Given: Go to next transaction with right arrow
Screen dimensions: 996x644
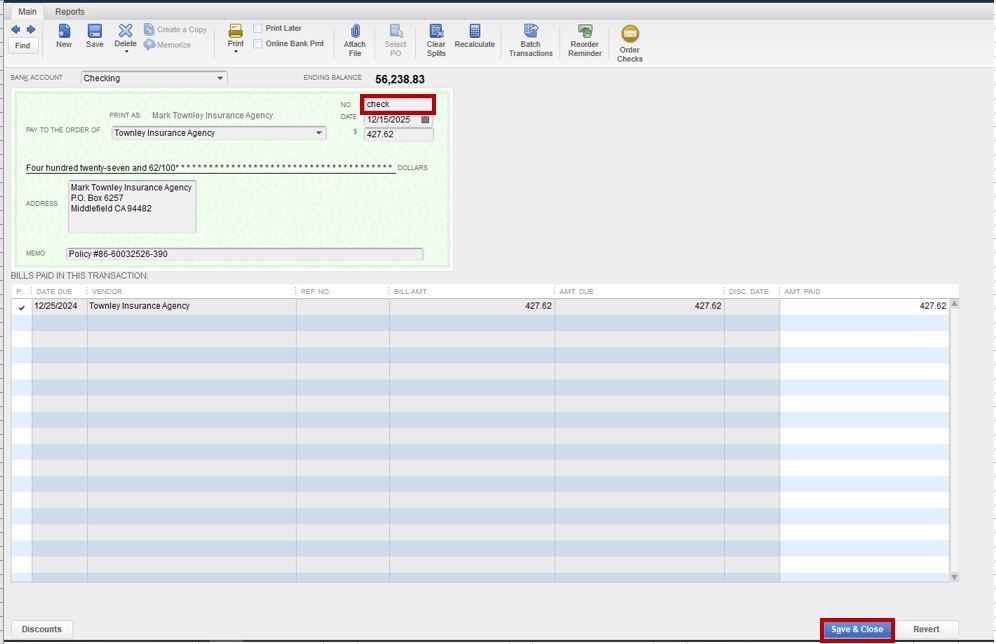Looking at the screenshot, I should point(30,29).
